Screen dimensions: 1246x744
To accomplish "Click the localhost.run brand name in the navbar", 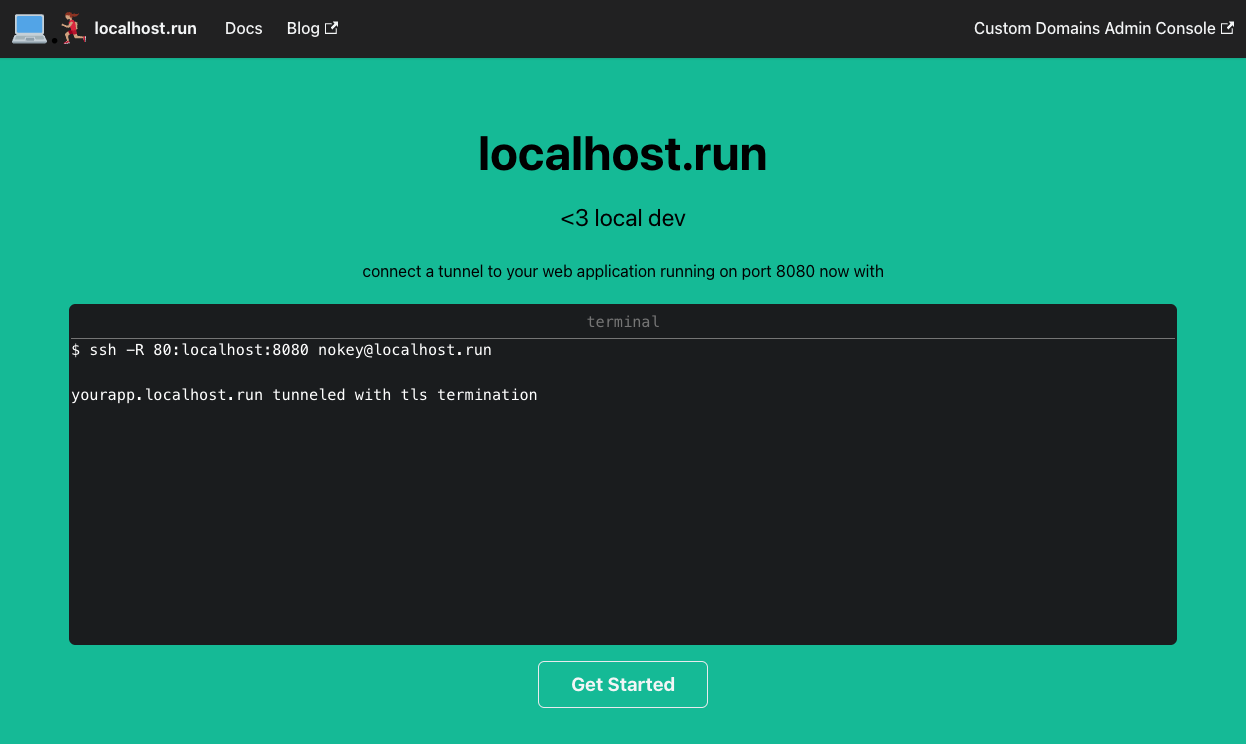I will tap(145, 28).
